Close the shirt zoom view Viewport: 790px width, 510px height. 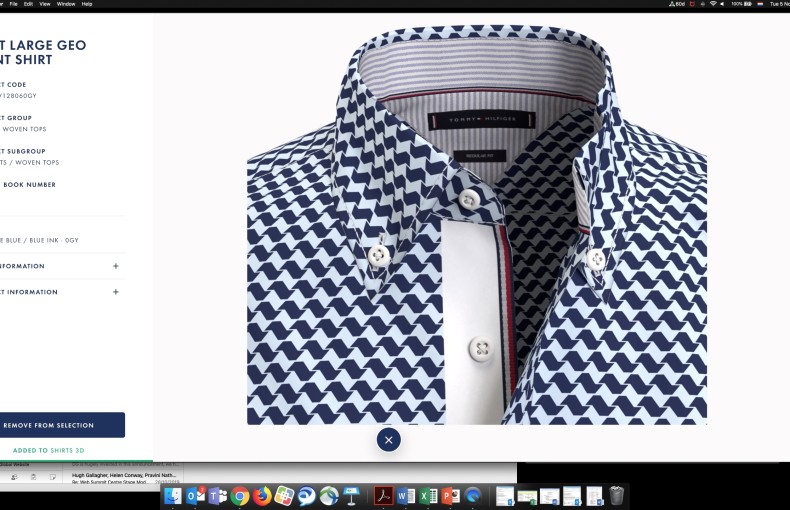(388, 439)
